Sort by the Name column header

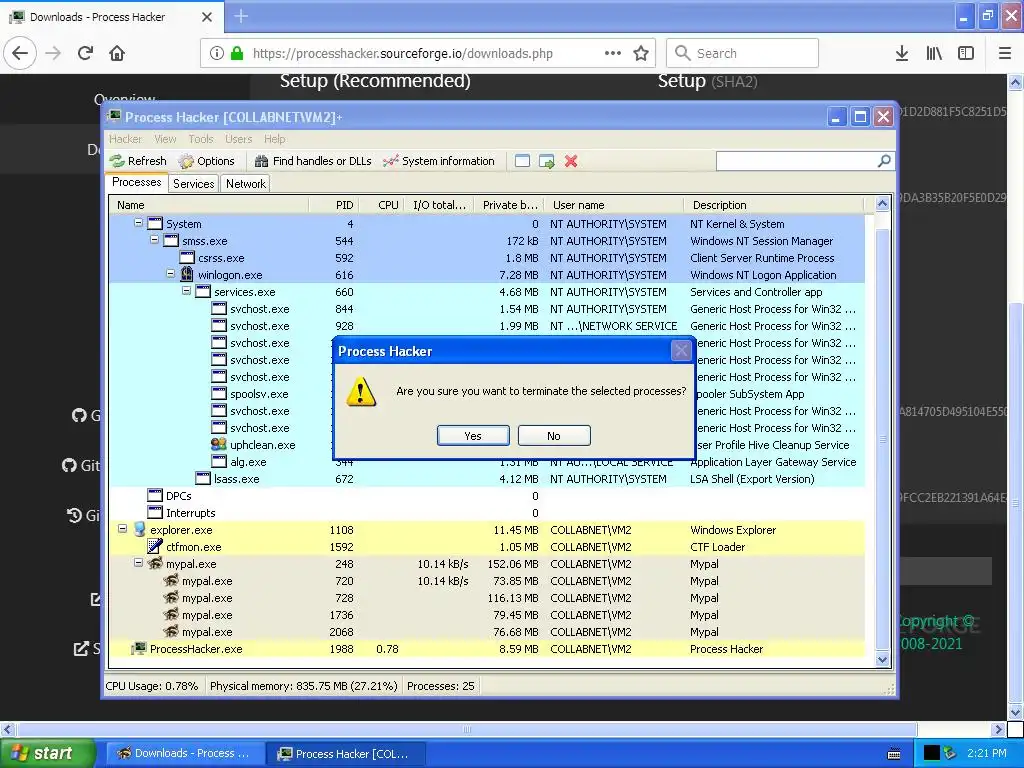209,205
